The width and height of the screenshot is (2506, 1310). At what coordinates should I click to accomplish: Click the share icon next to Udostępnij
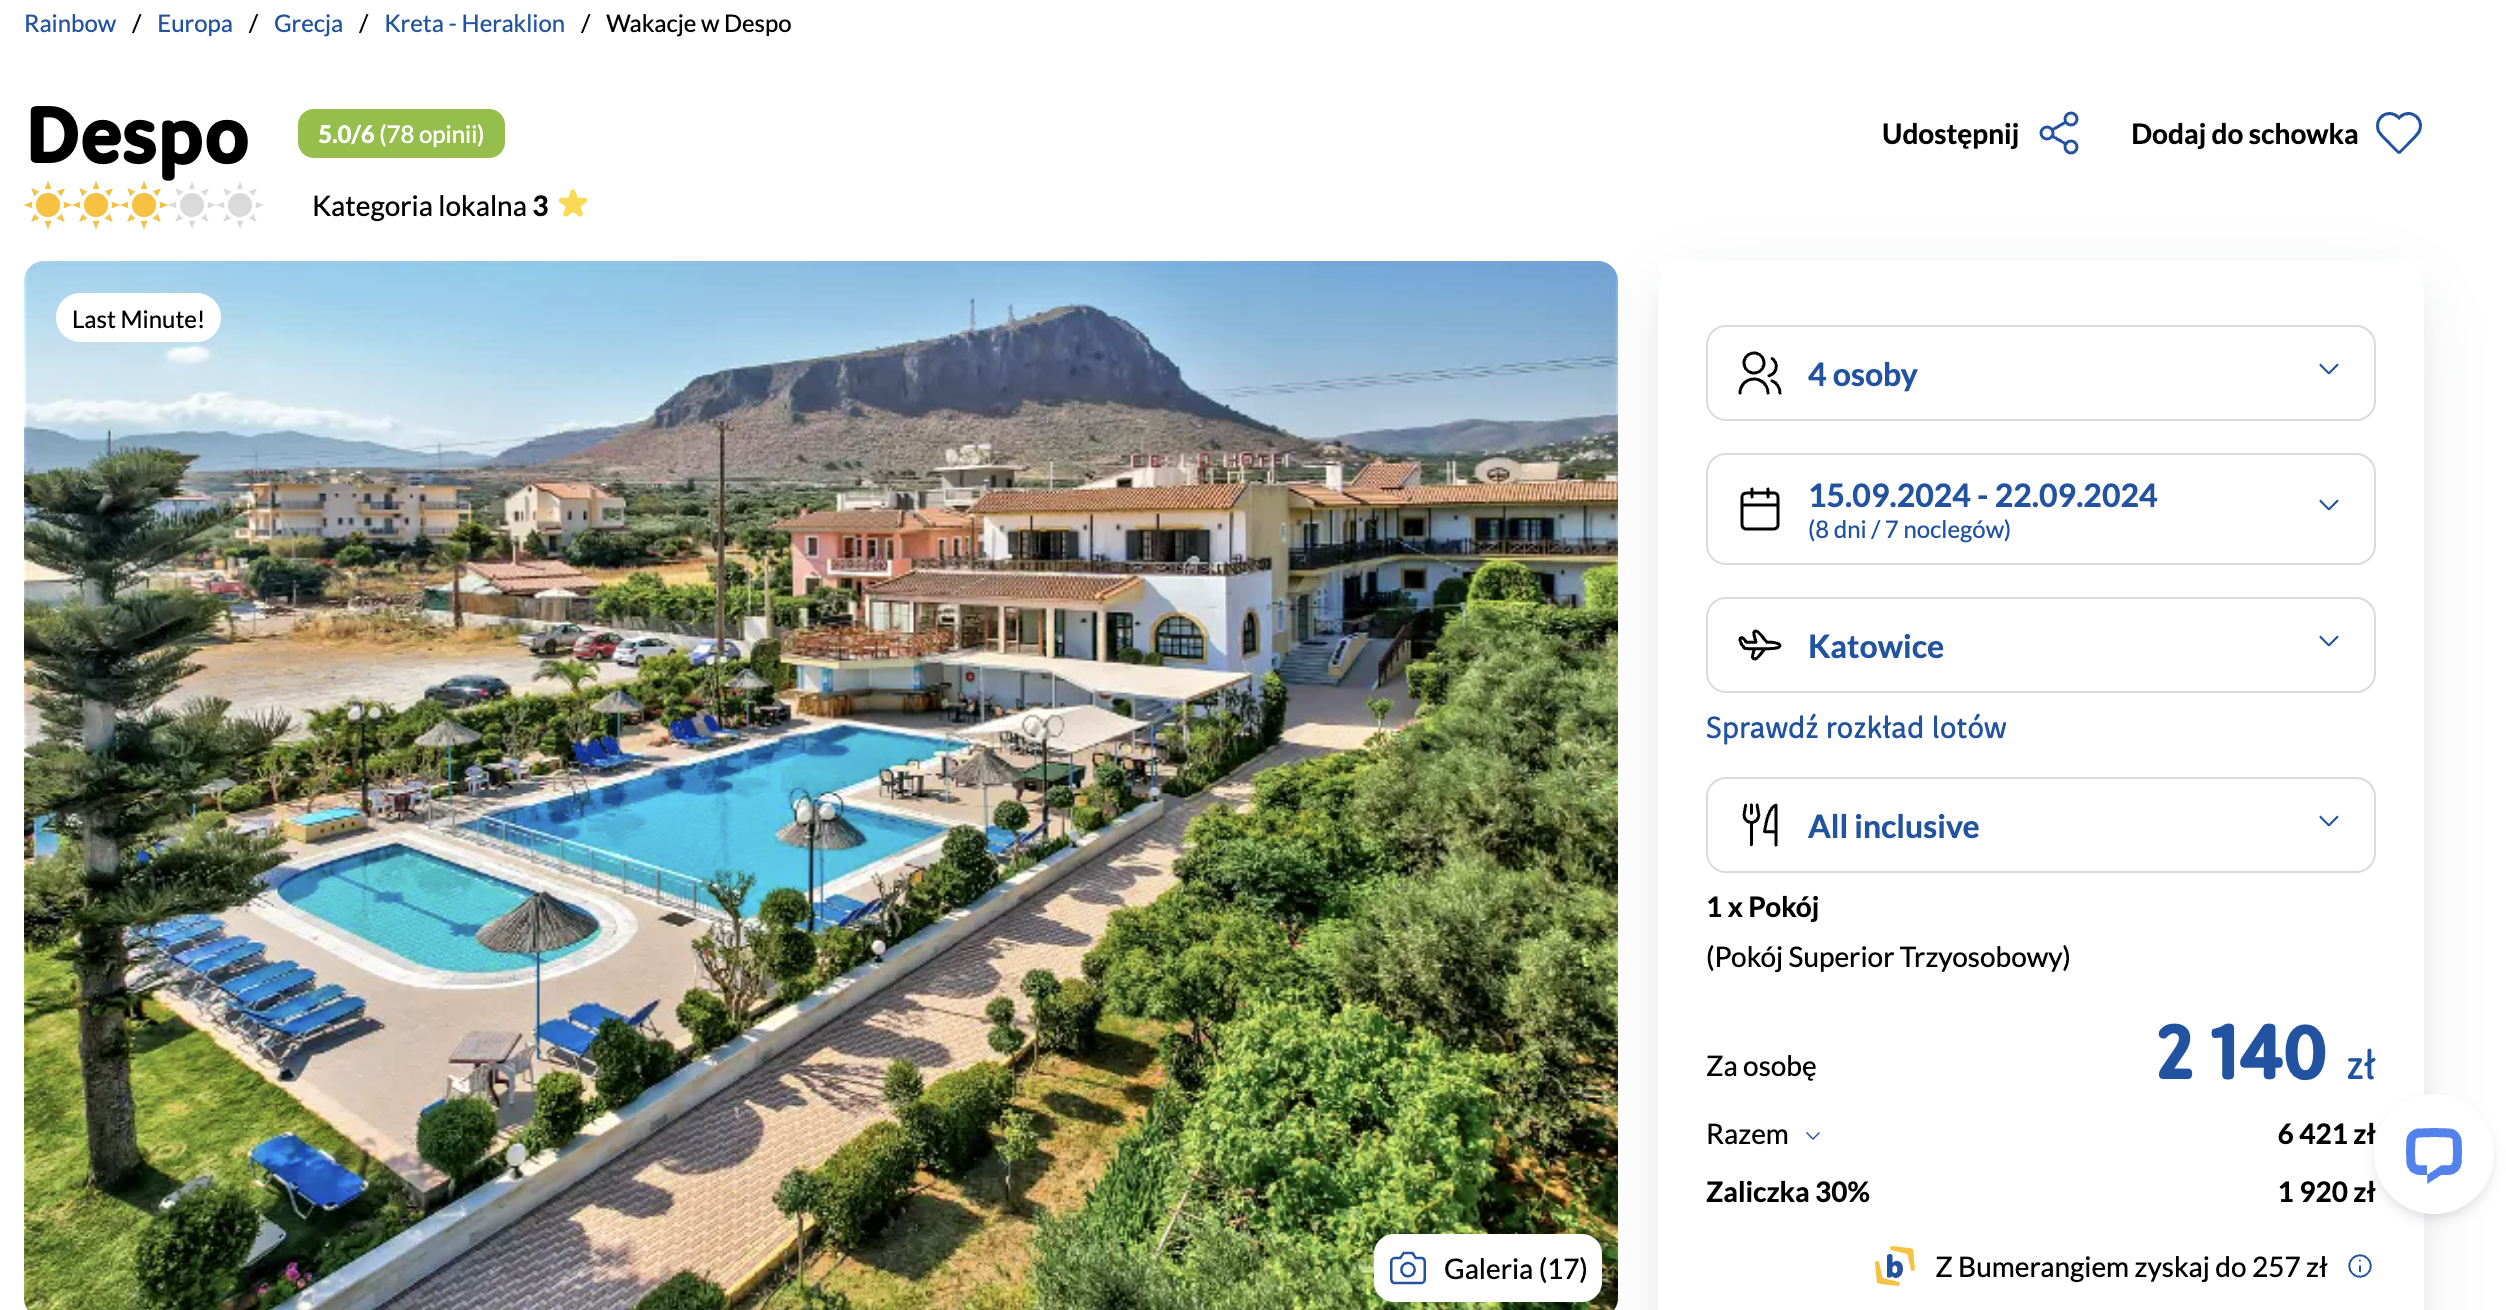(x=2059, y=134)
